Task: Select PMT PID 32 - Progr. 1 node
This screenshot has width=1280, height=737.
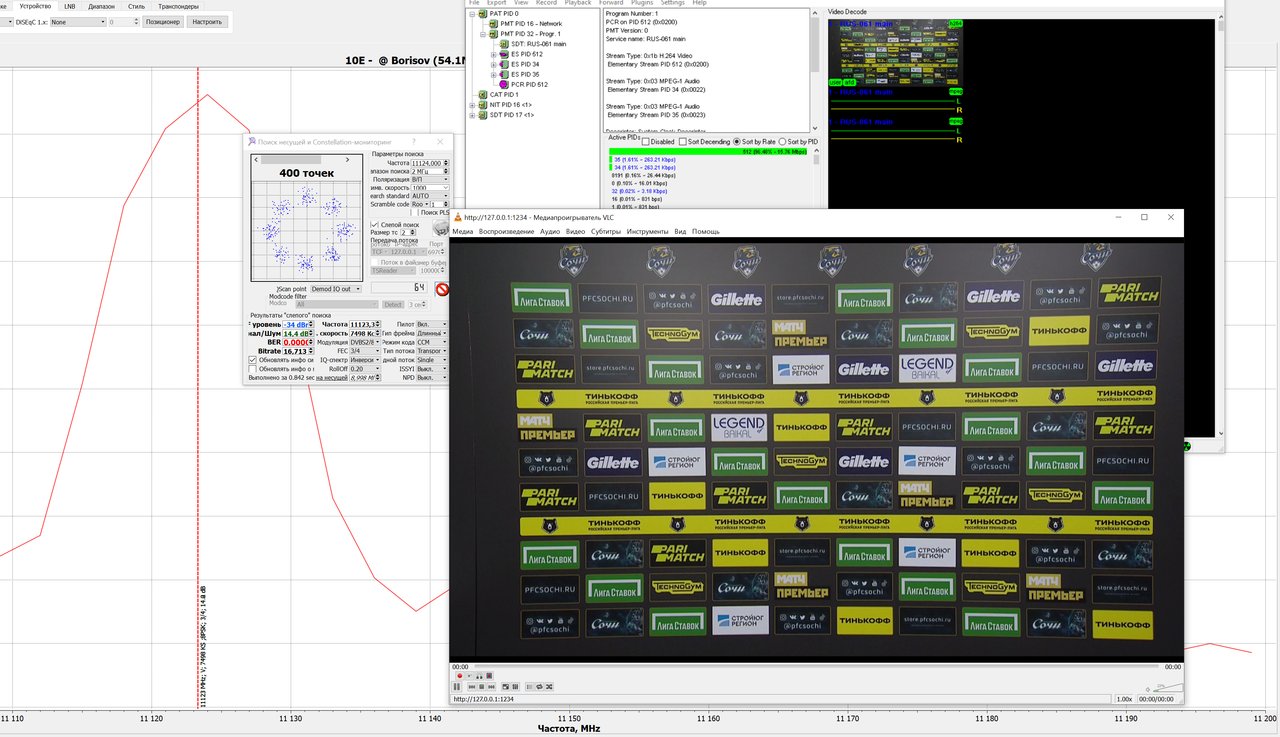Action: tap(530, 34)
